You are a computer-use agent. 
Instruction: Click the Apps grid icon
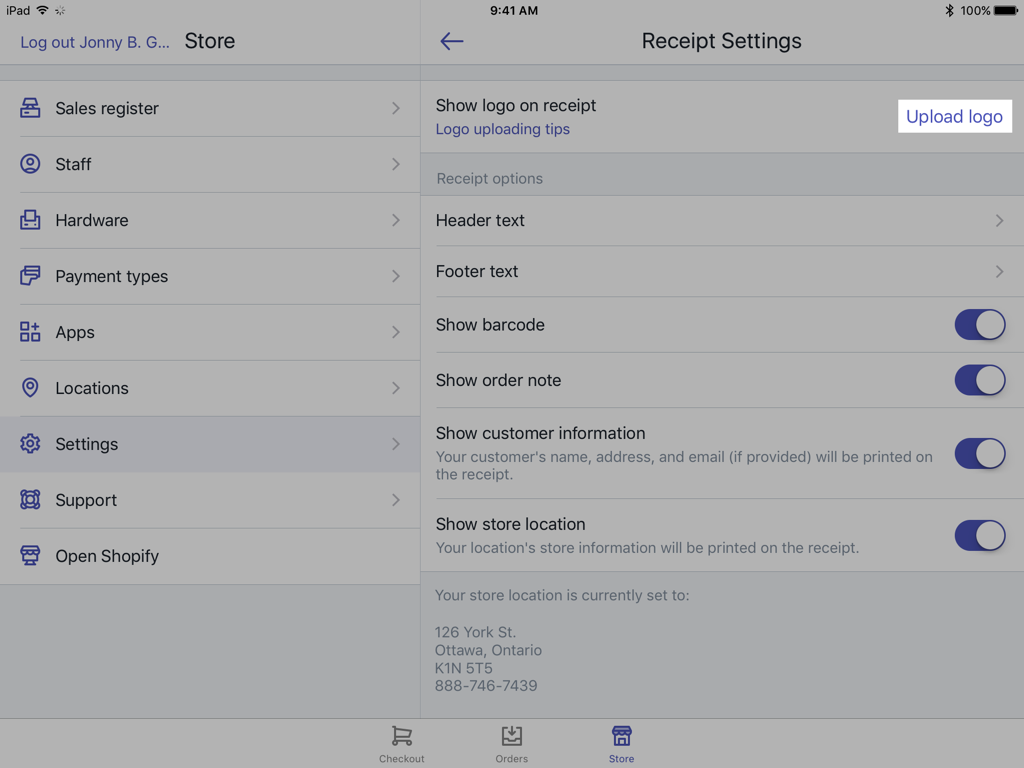(x=30, y=332)
